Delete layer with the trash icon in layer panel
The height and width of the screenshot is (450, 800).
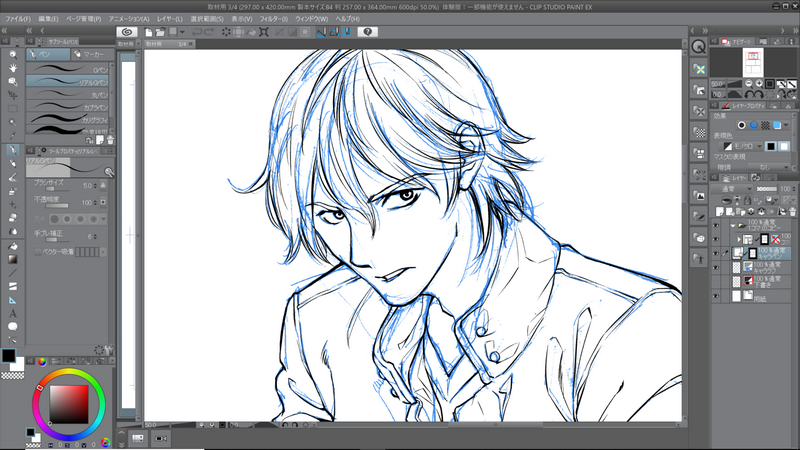tap(792, 211)
